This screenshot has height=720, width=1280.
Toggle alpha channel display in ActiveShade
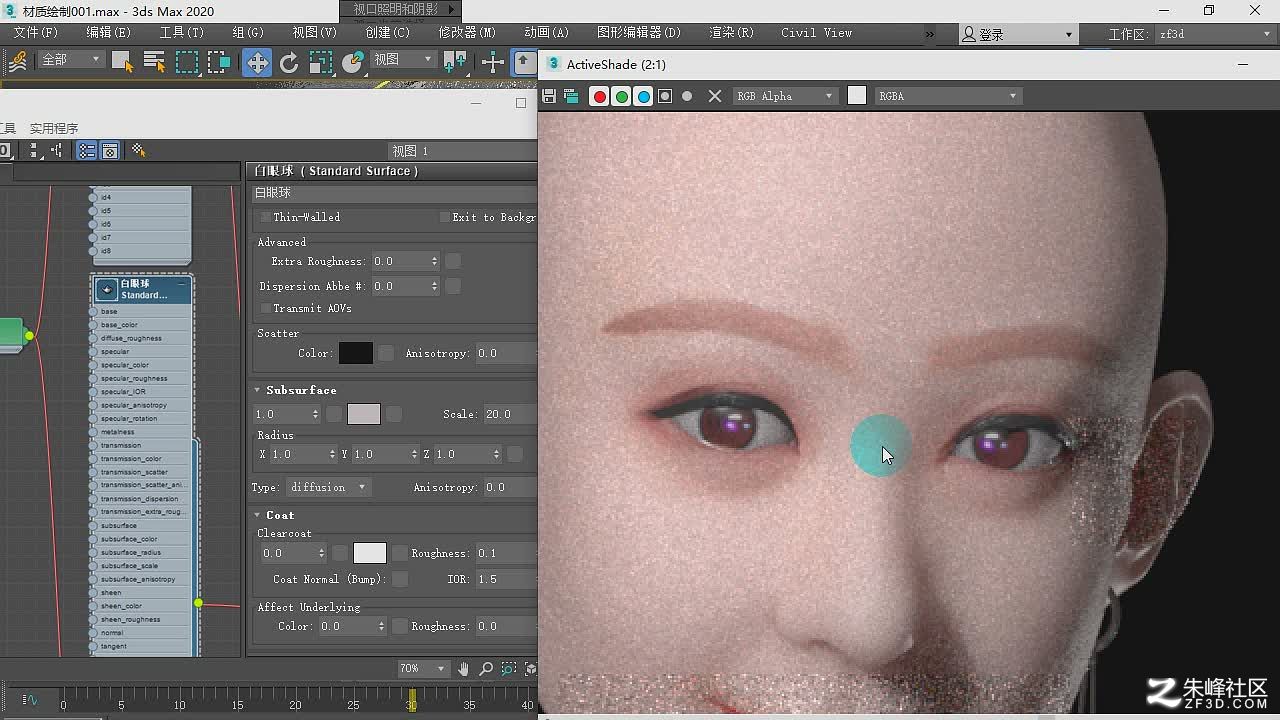[665, 96]
